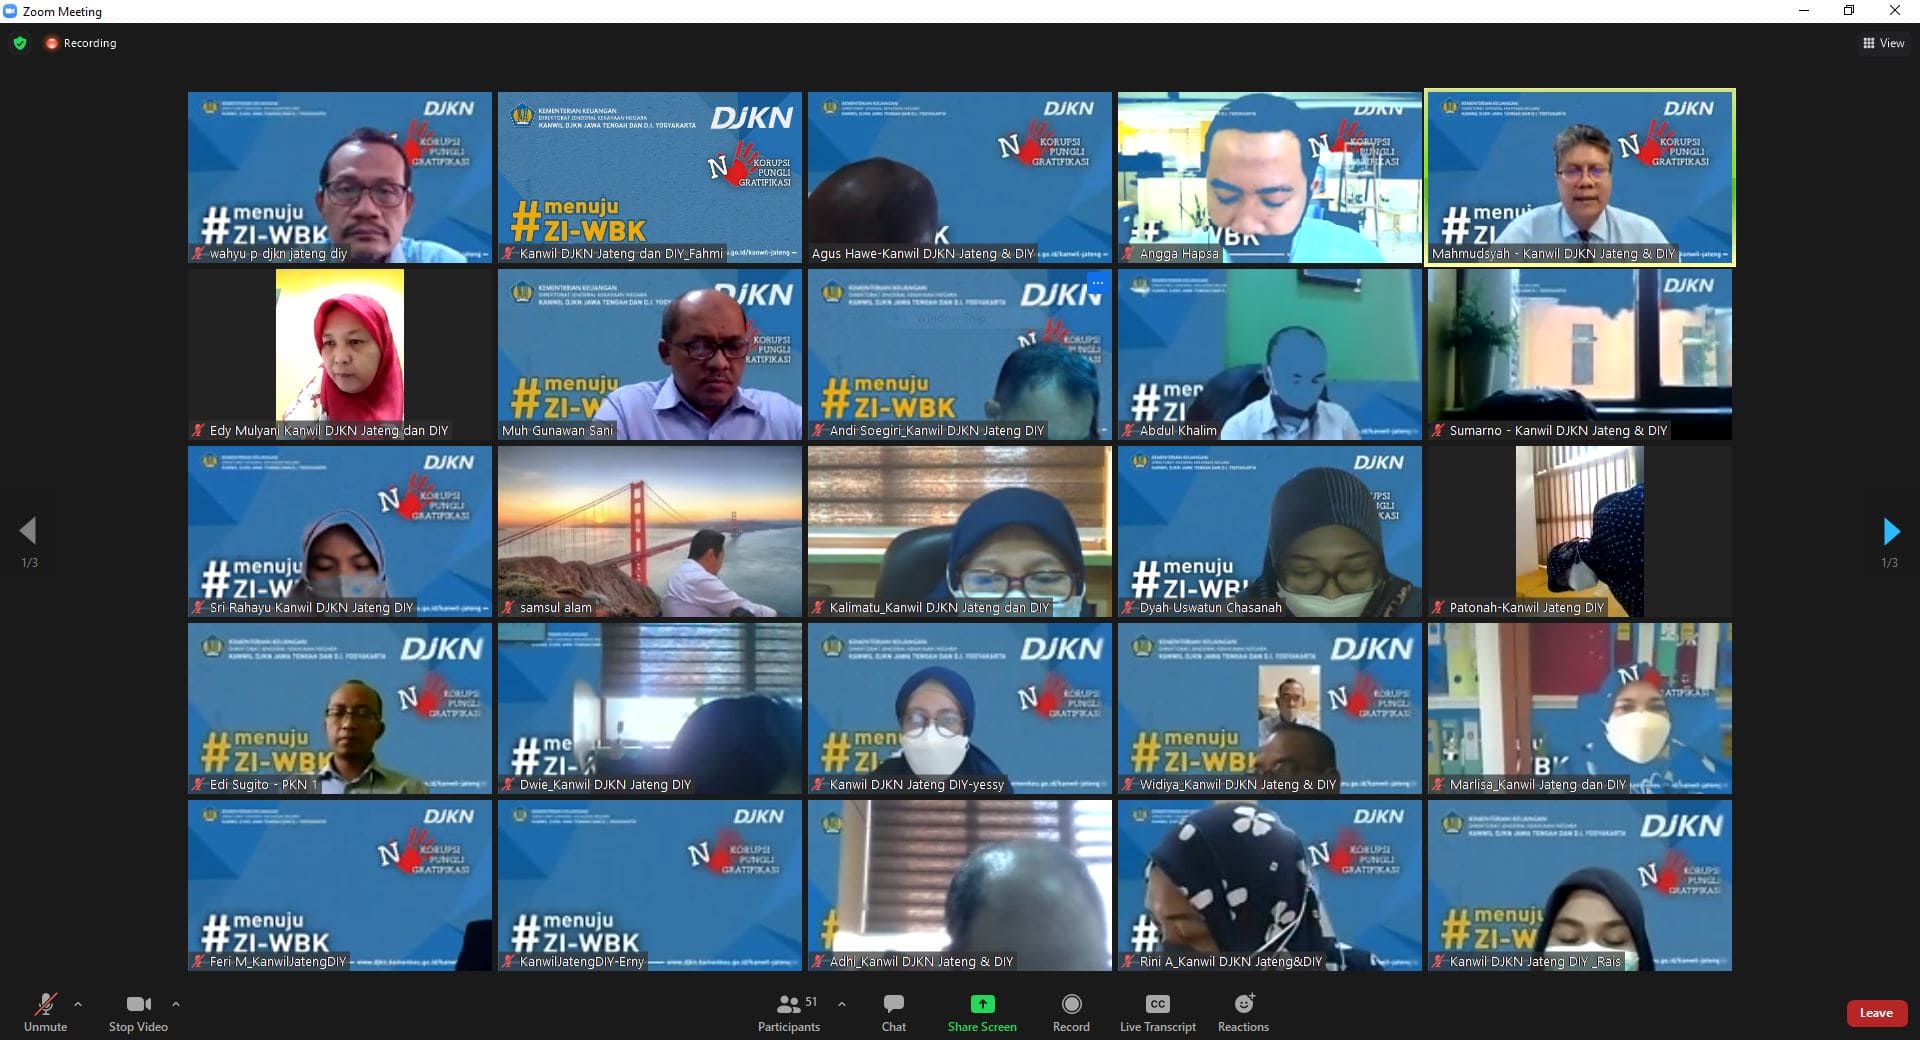Go to previous page of participants
The image size is (1920, 1040).
(28, 531)
